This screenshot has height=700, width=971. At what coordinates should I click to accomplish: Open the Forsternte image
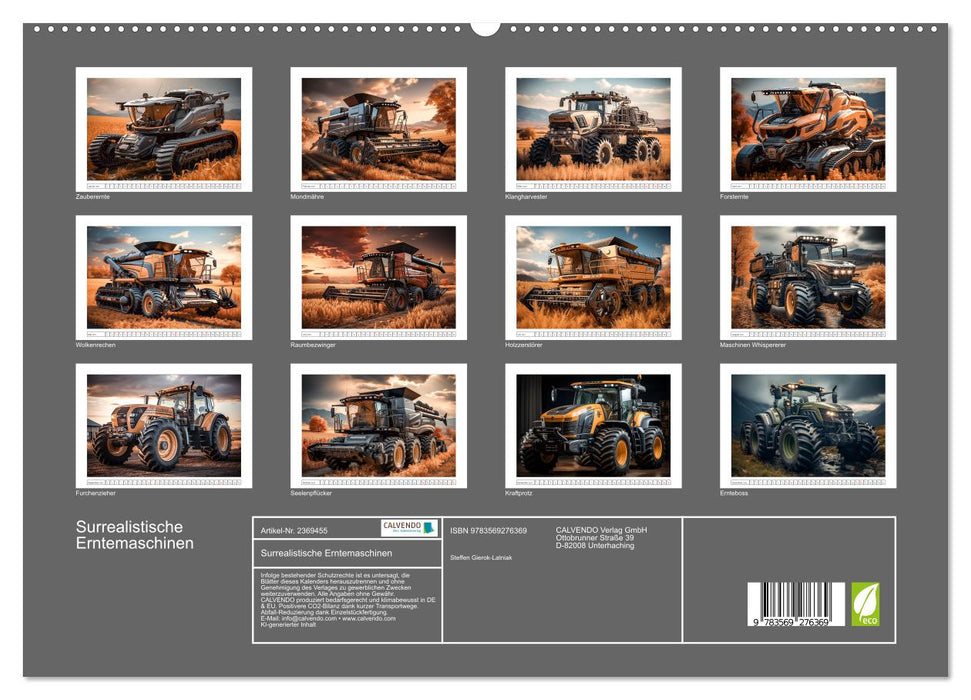(x=808, y=129)
